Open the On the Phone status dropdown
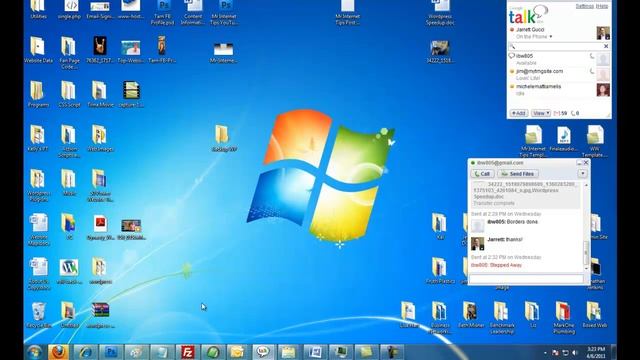Viewport: 640px width, 360px height. click(x=534, y=37)
